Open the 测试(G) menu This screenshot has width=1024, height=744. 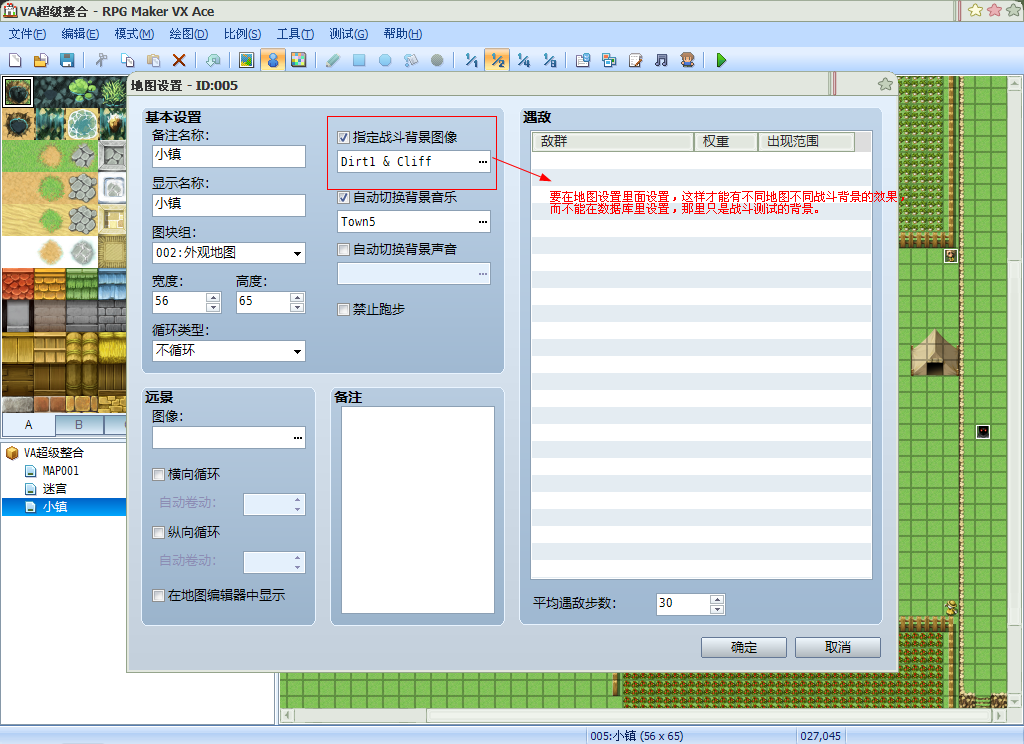[348, 34]
